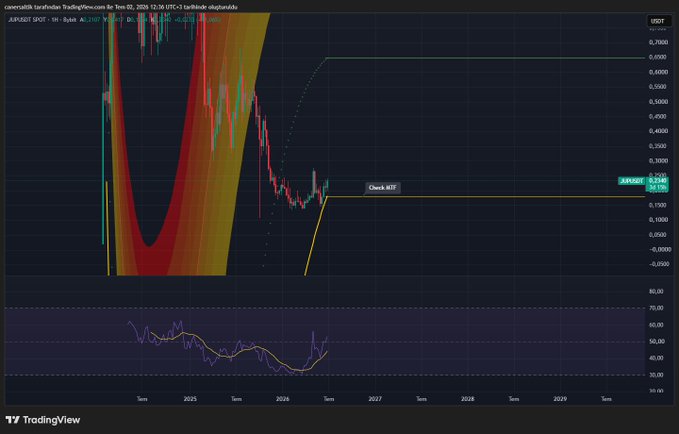This screenshot has width=679, height=434.
Task: Click the 0,6500 price axis label
Action: click(x=658, y=57)
